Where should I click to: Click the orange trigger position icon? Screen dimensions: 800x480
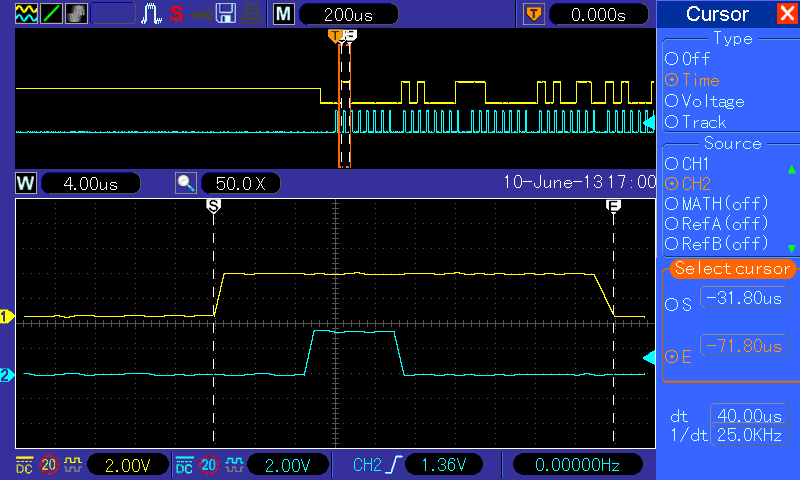point(534,14)
